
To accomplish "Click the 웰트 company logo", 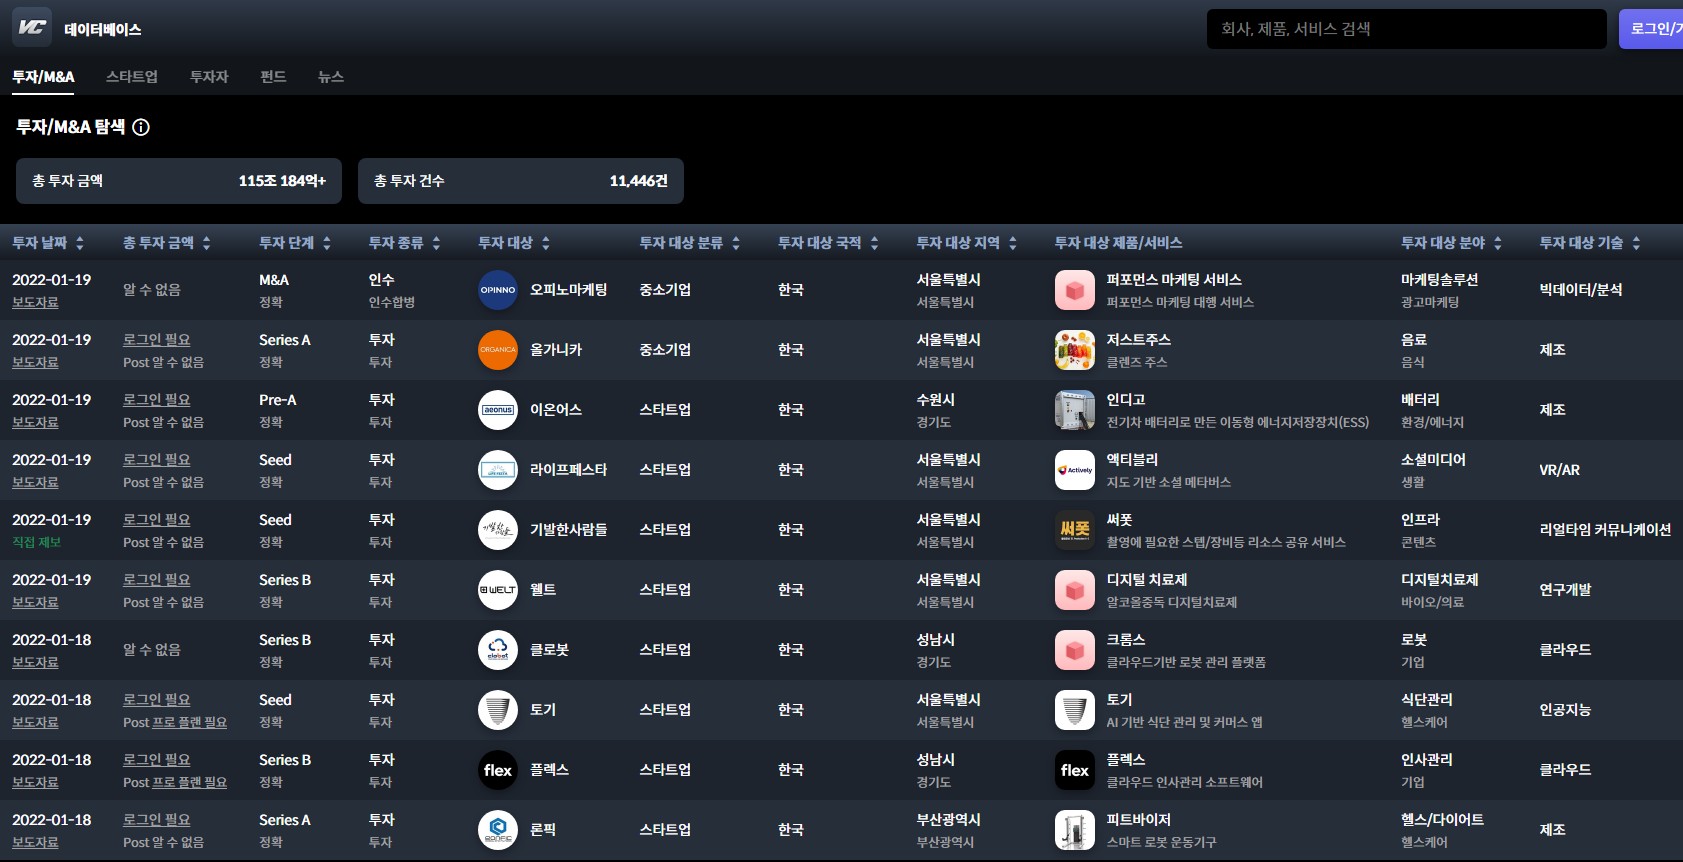I will (x=498, y=590).
